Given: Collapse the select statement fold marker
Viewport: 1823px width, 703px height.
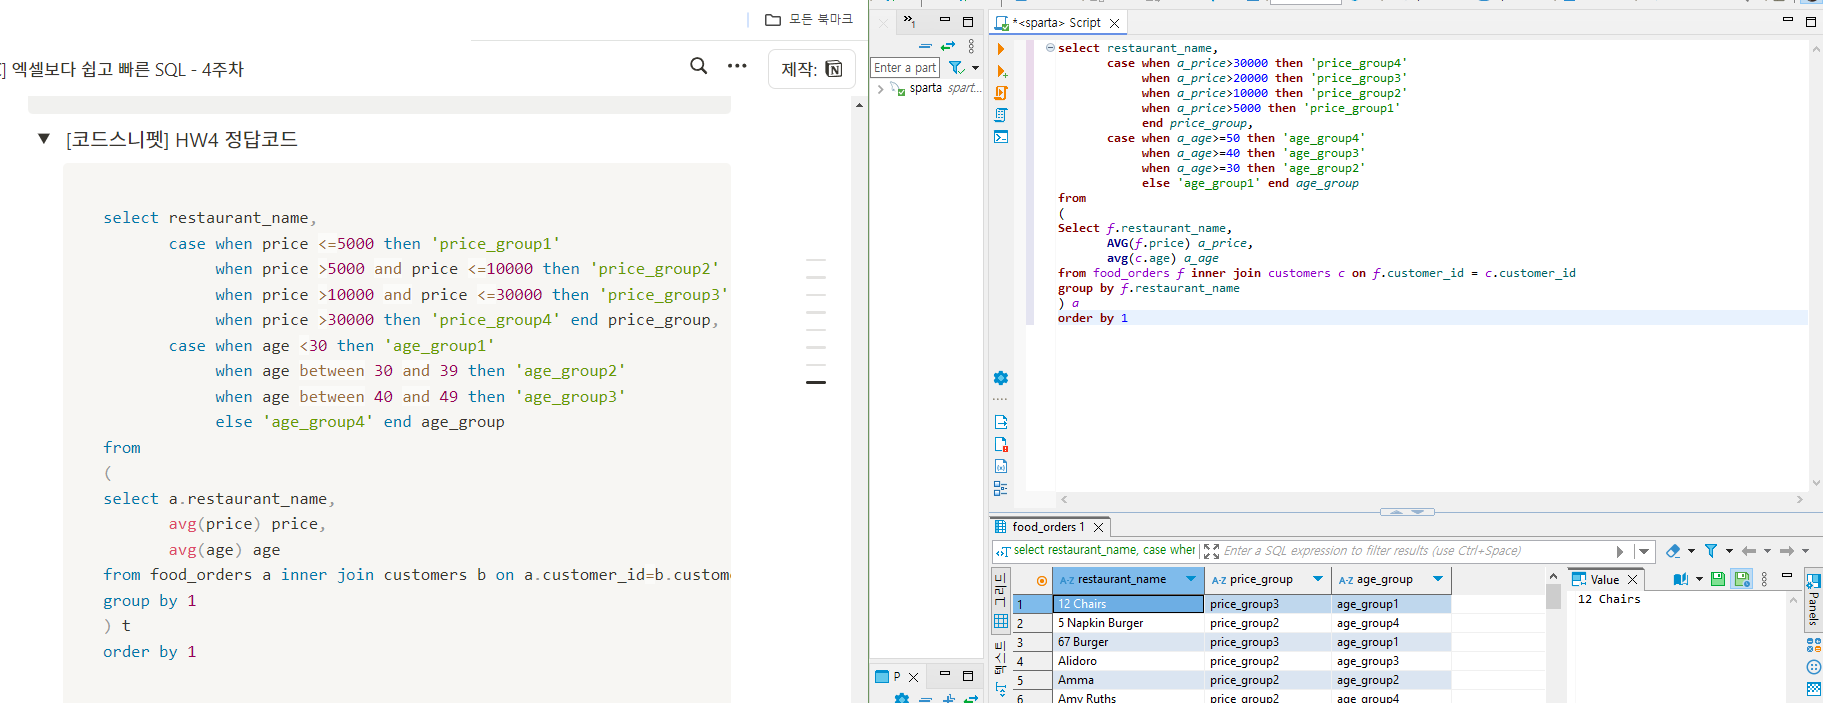Looking at the screenshot, I should pyautogui.click(x=1050, y=48).
